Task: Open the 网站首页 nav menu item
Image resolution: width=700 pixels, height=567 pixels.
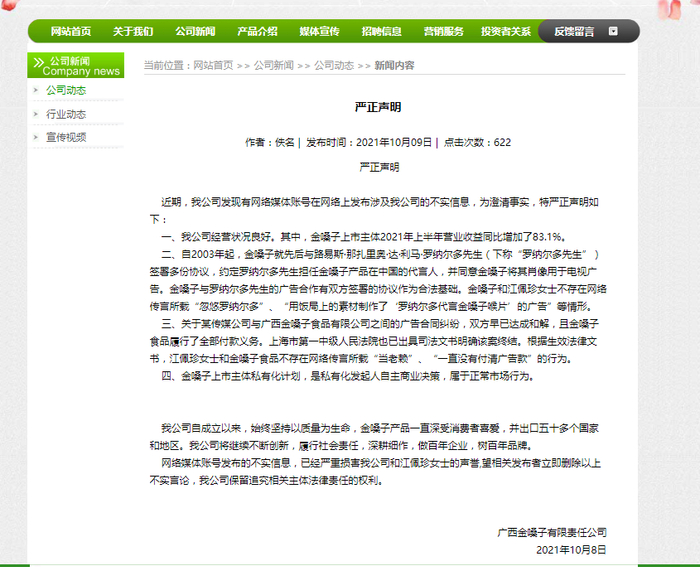Action: (x=71, y=31)
